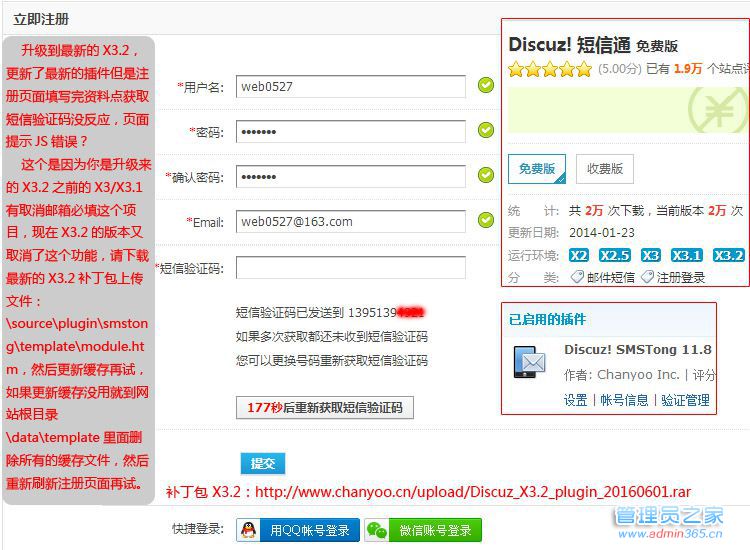Click the empty SMS verification code field
This screenshot has height=550, width=750.
351,267
